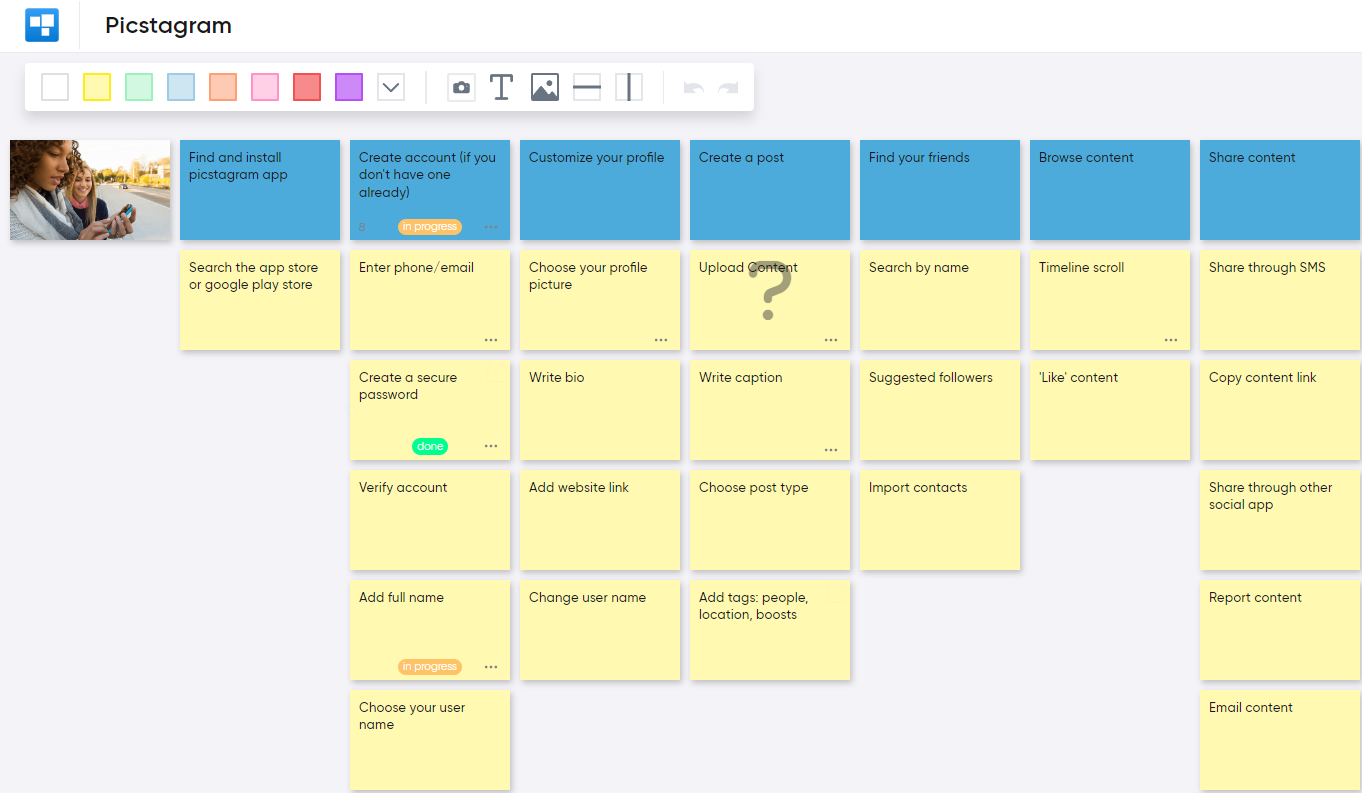Redo the last action
Image resolution: width=1362 pixels, height=793 pixels.
point(728,88)
